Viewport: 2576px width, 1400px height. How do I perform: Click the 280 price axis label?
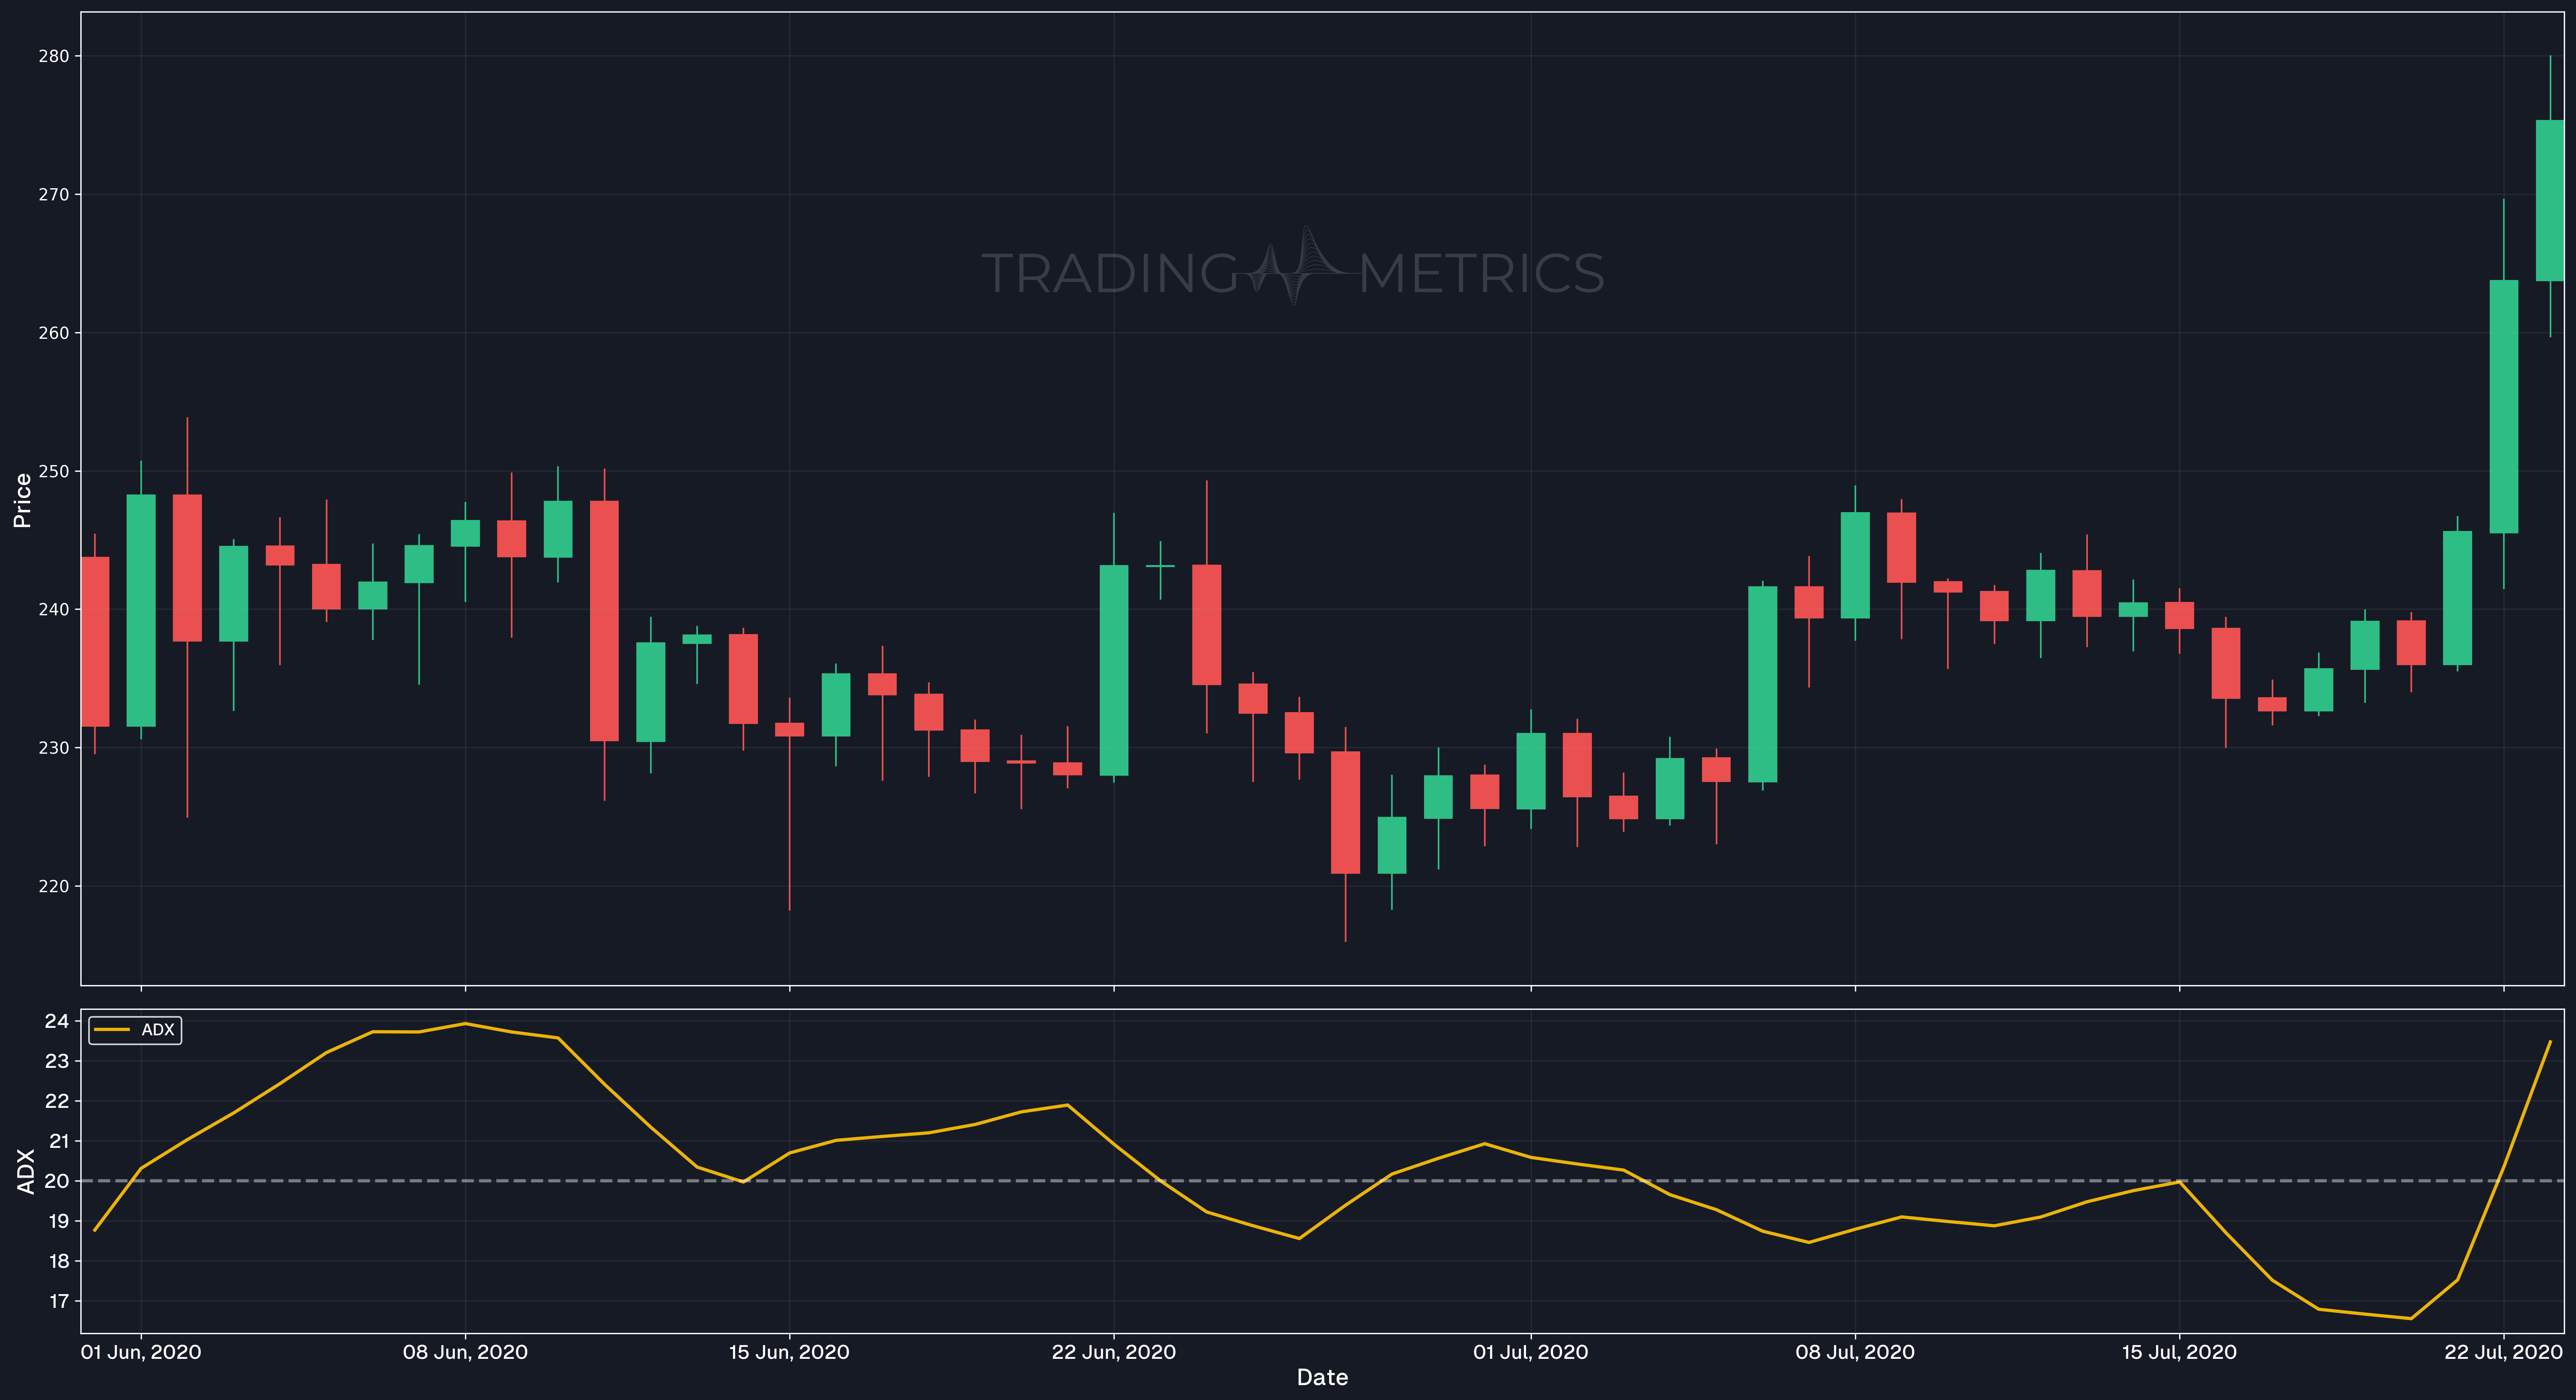(54, 56)
